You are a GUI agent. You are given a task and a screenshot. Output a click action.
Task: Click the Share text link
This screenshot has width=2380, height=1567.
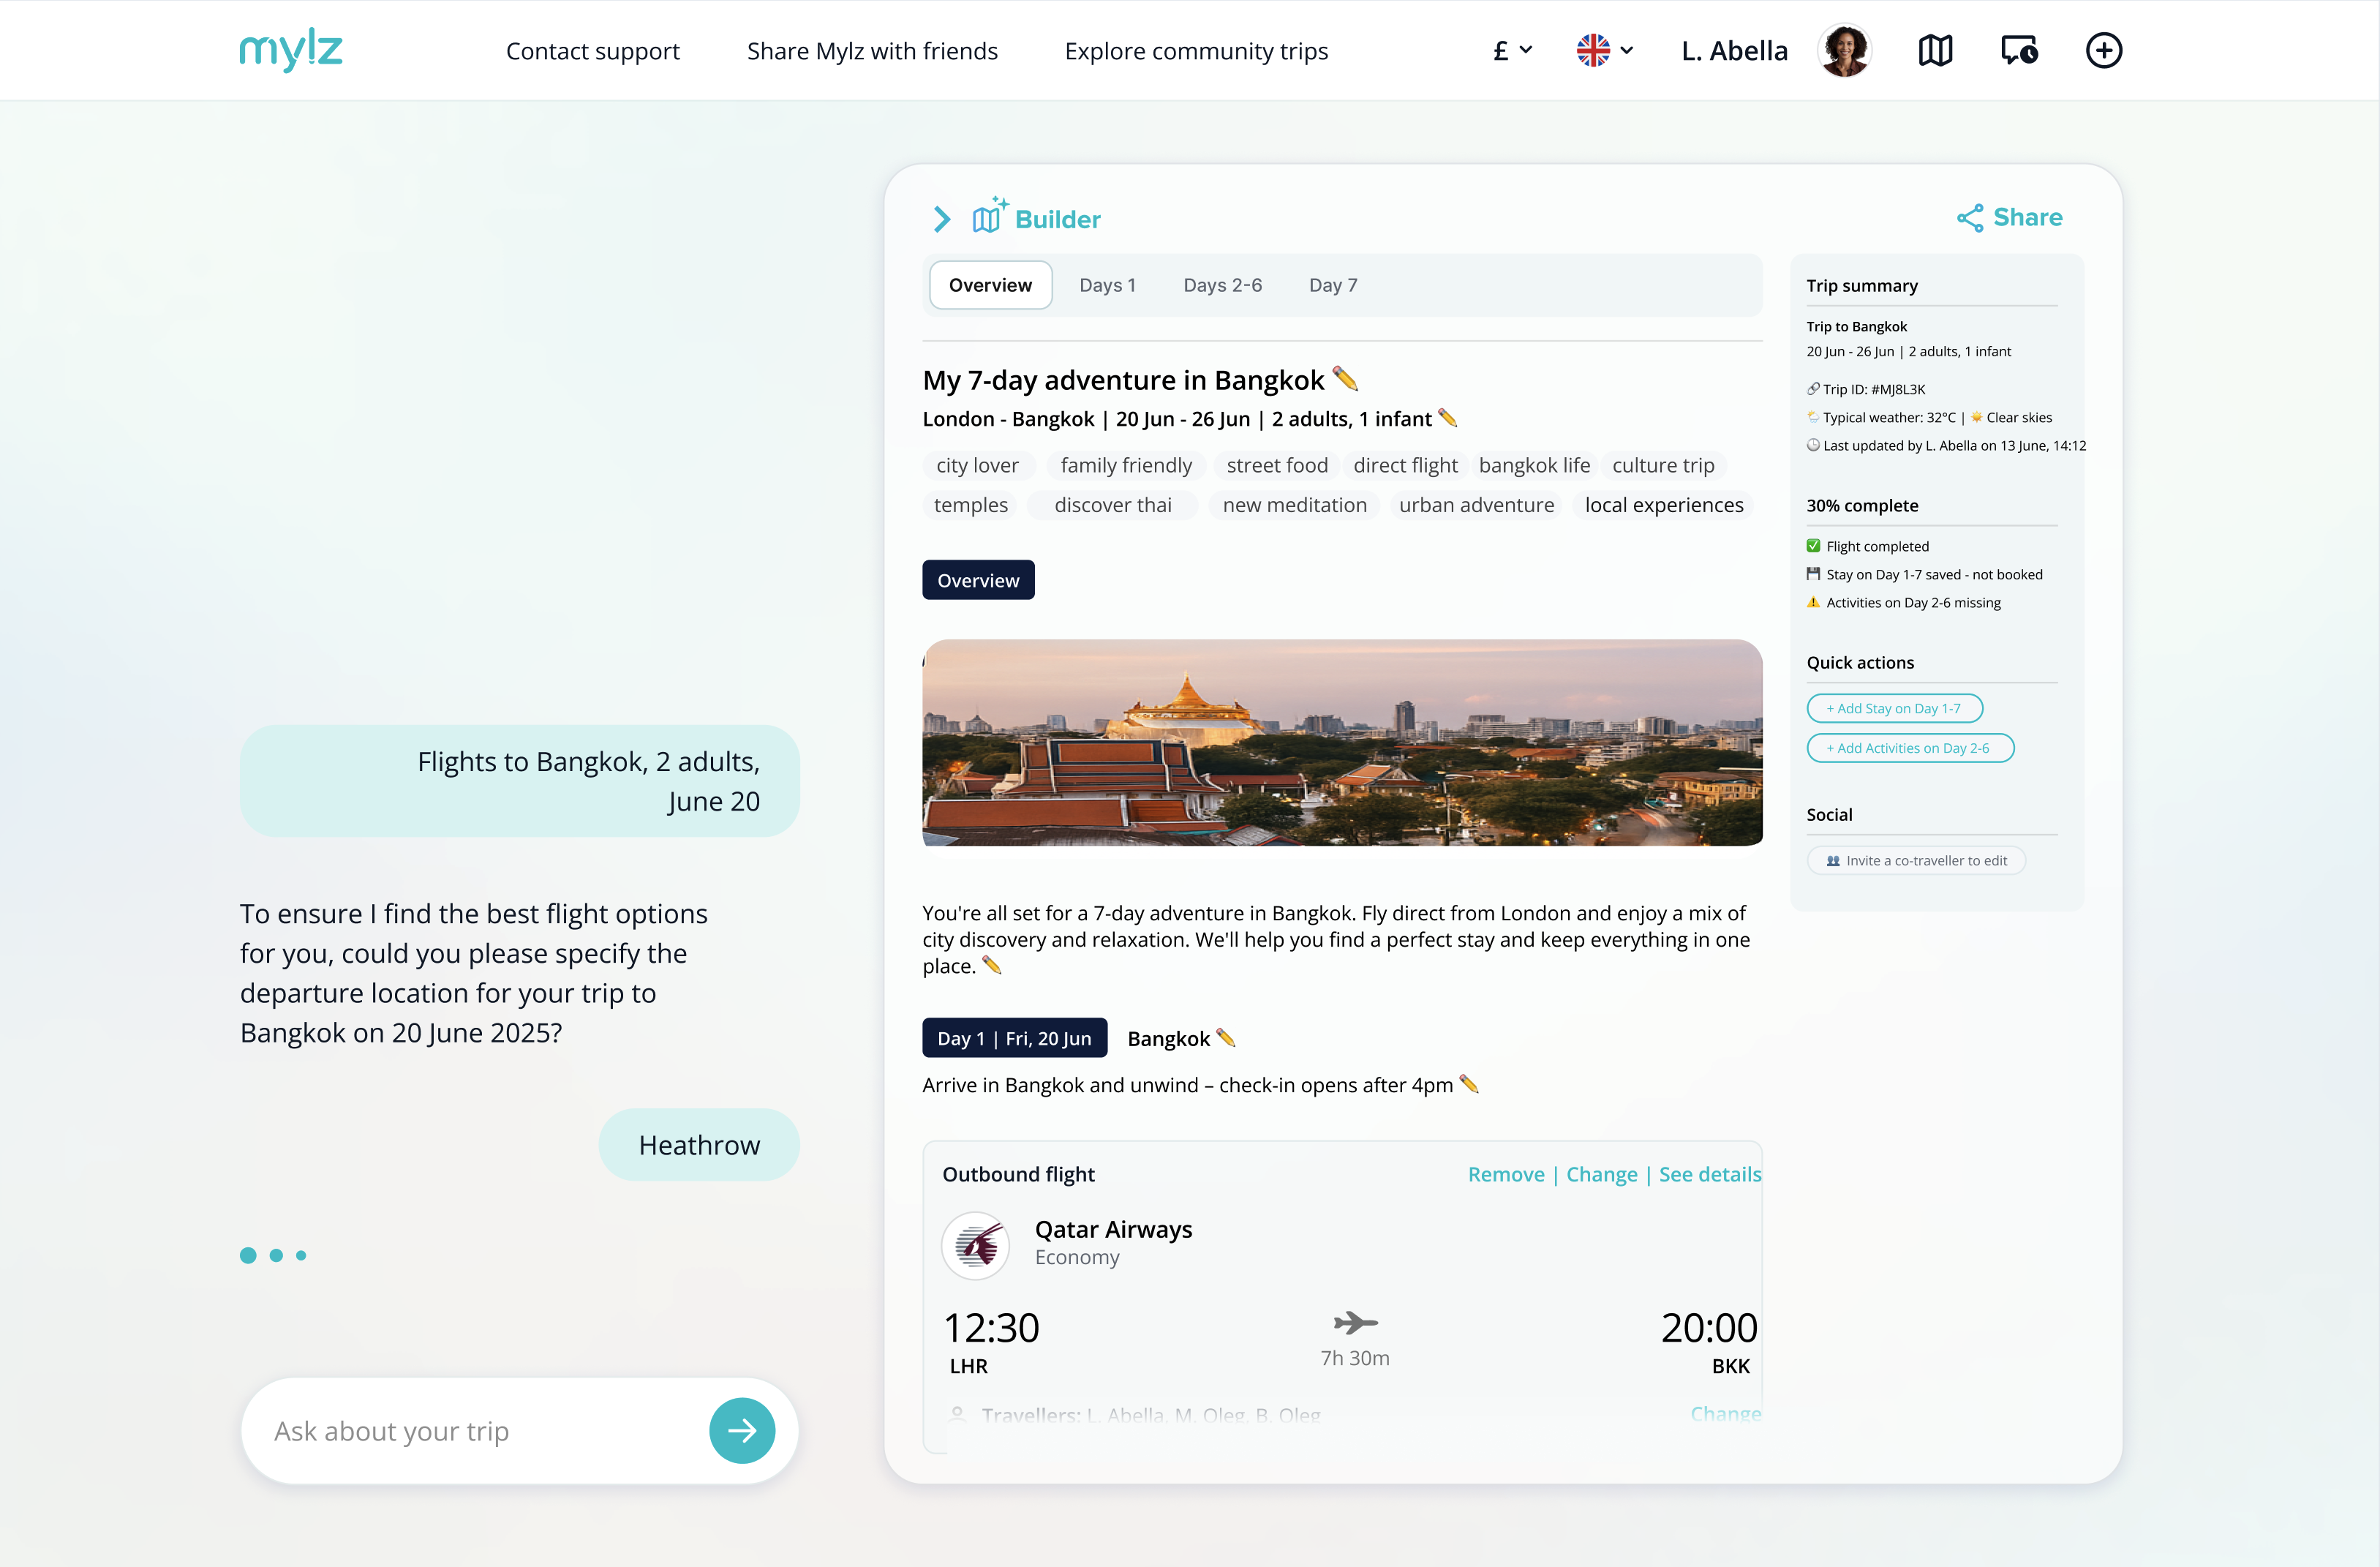(x=2027, y=217)
